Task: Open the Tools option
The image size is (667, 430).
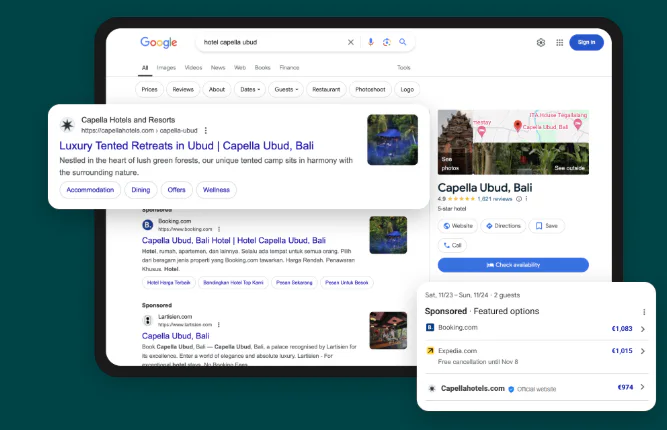Action: 404,68
